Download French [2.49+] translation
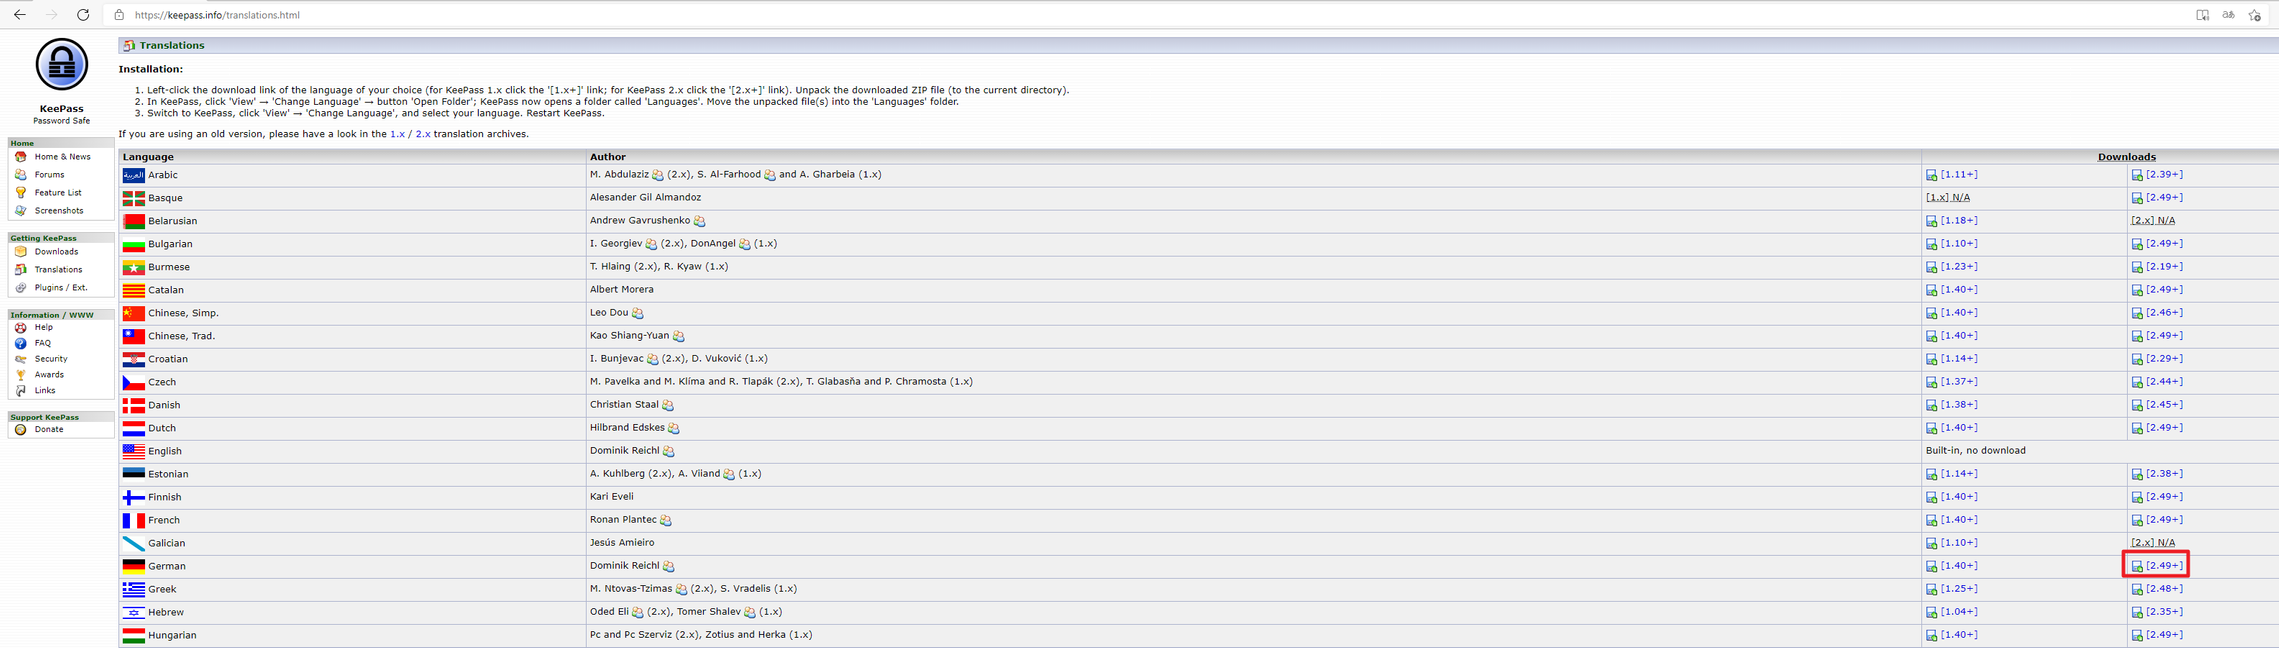The image size is (2279, 648). (x=2165, y=519)
